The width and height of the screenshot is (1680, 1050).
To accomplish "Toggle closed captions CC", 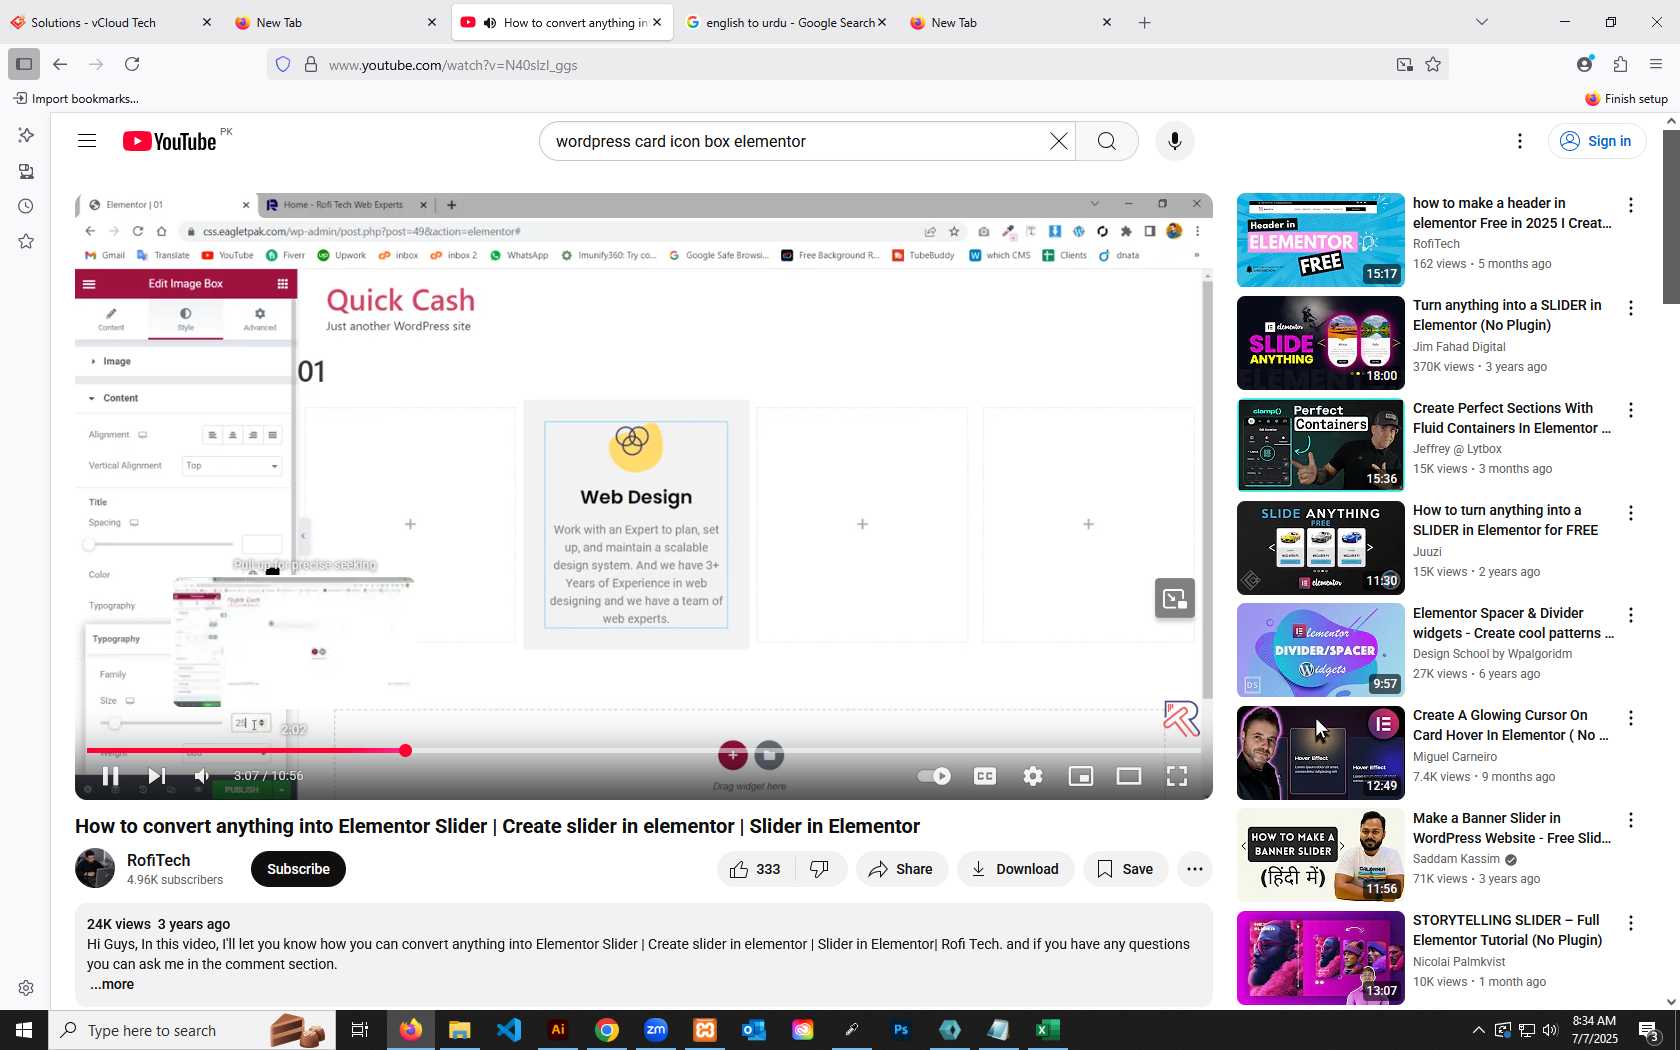I will [x=985, y=776].
